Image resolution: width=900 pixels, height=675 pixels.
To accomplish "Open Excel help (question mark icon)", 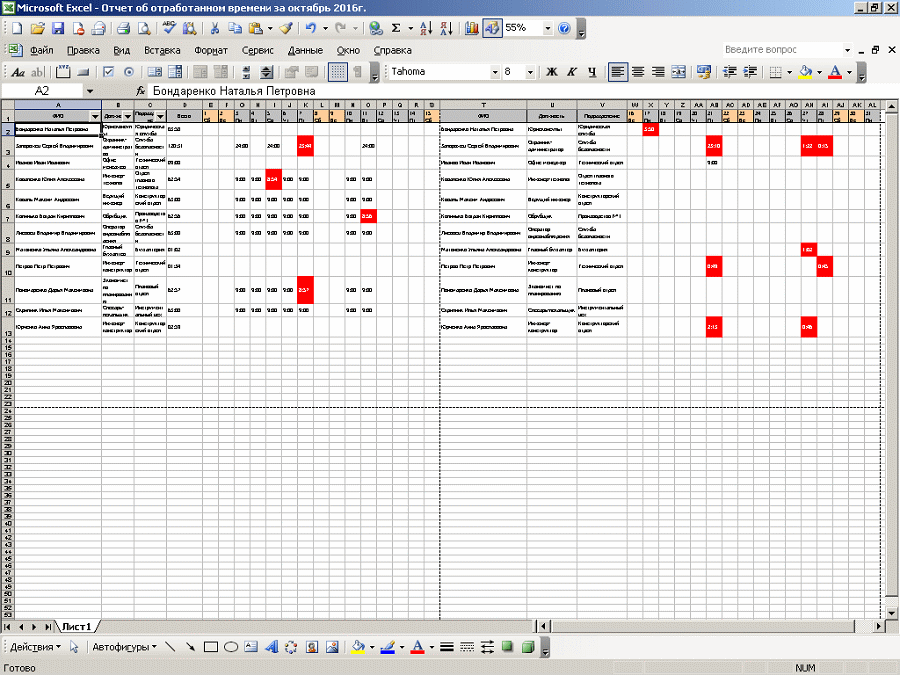I will coord(564,28).
